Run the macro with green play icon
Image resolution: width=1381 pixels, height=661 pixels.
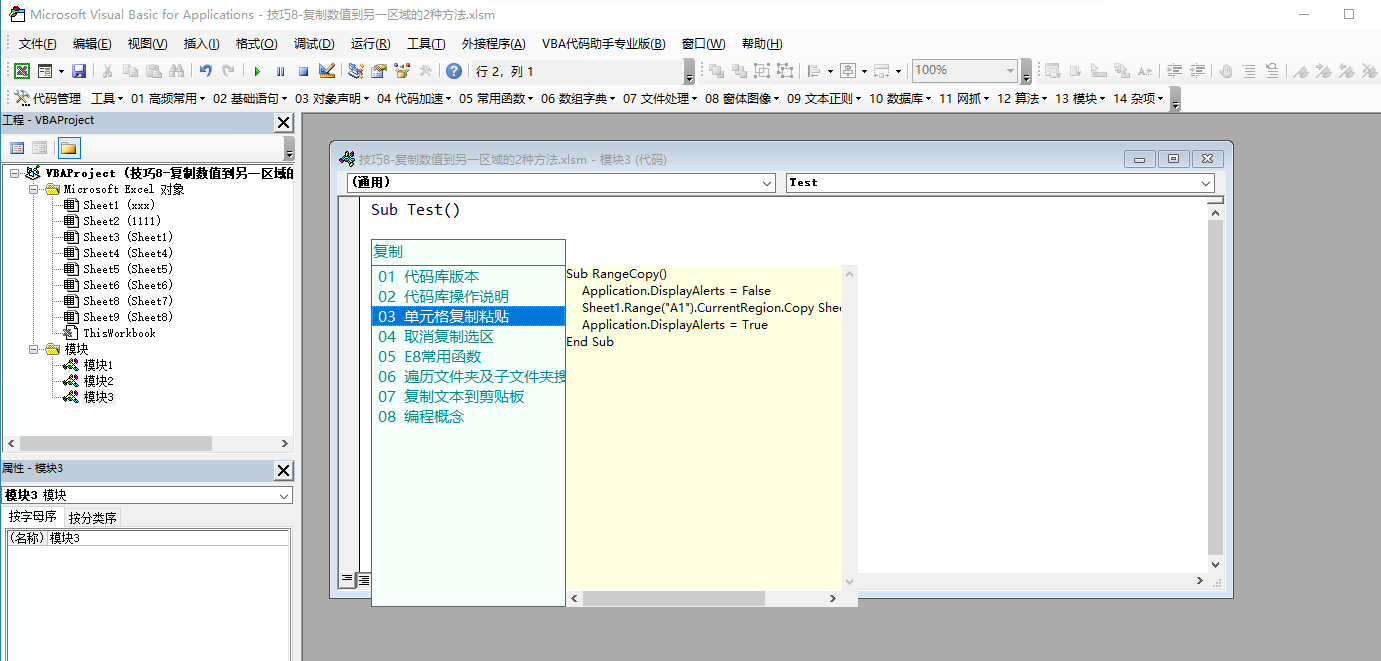[257, 71]
